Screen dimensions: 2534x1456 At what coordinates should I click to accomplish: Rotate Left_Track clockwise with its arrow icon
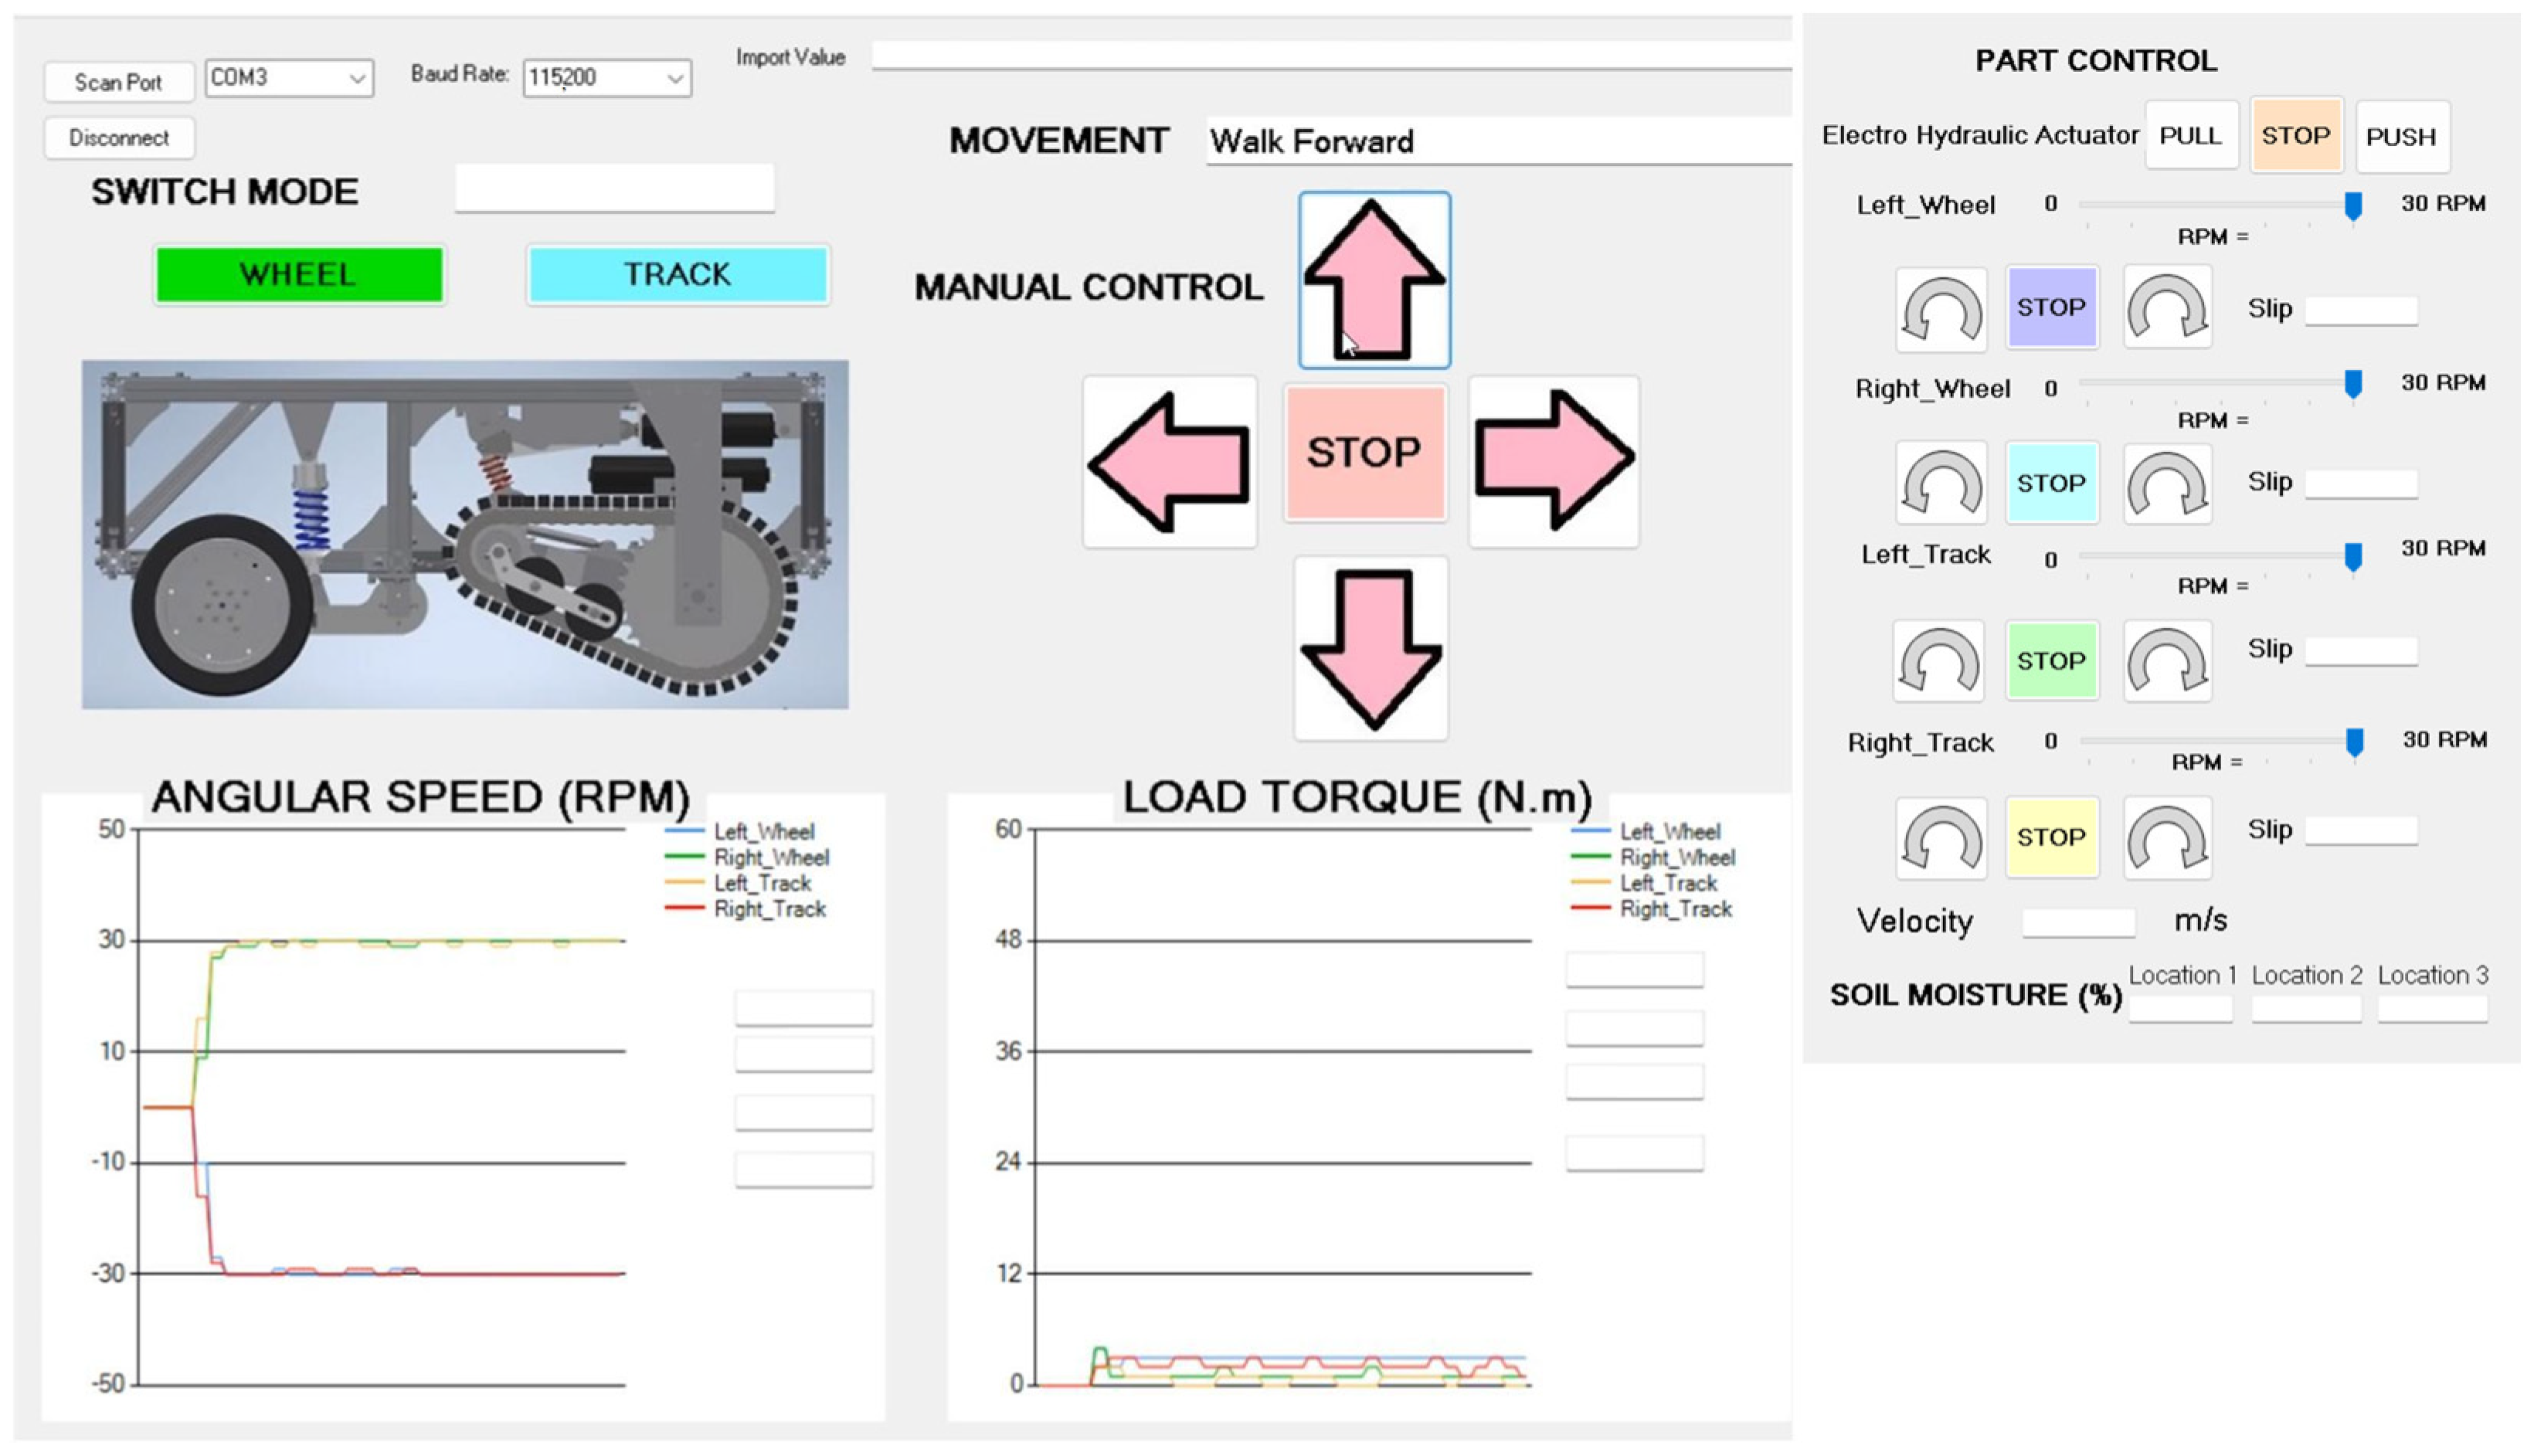click(2166, 661)
